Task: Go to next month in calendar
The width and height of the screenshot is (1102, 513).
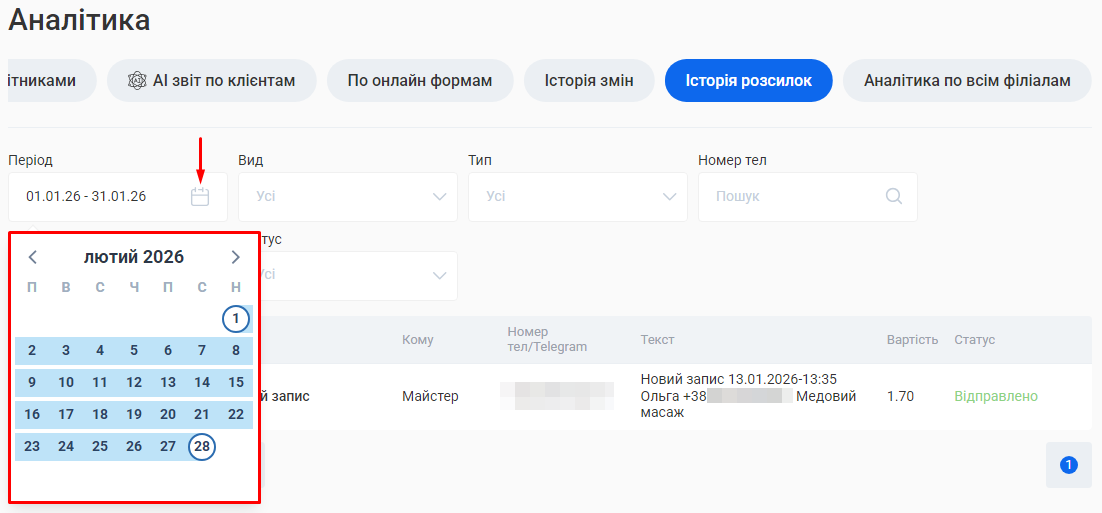Action: 235,257
